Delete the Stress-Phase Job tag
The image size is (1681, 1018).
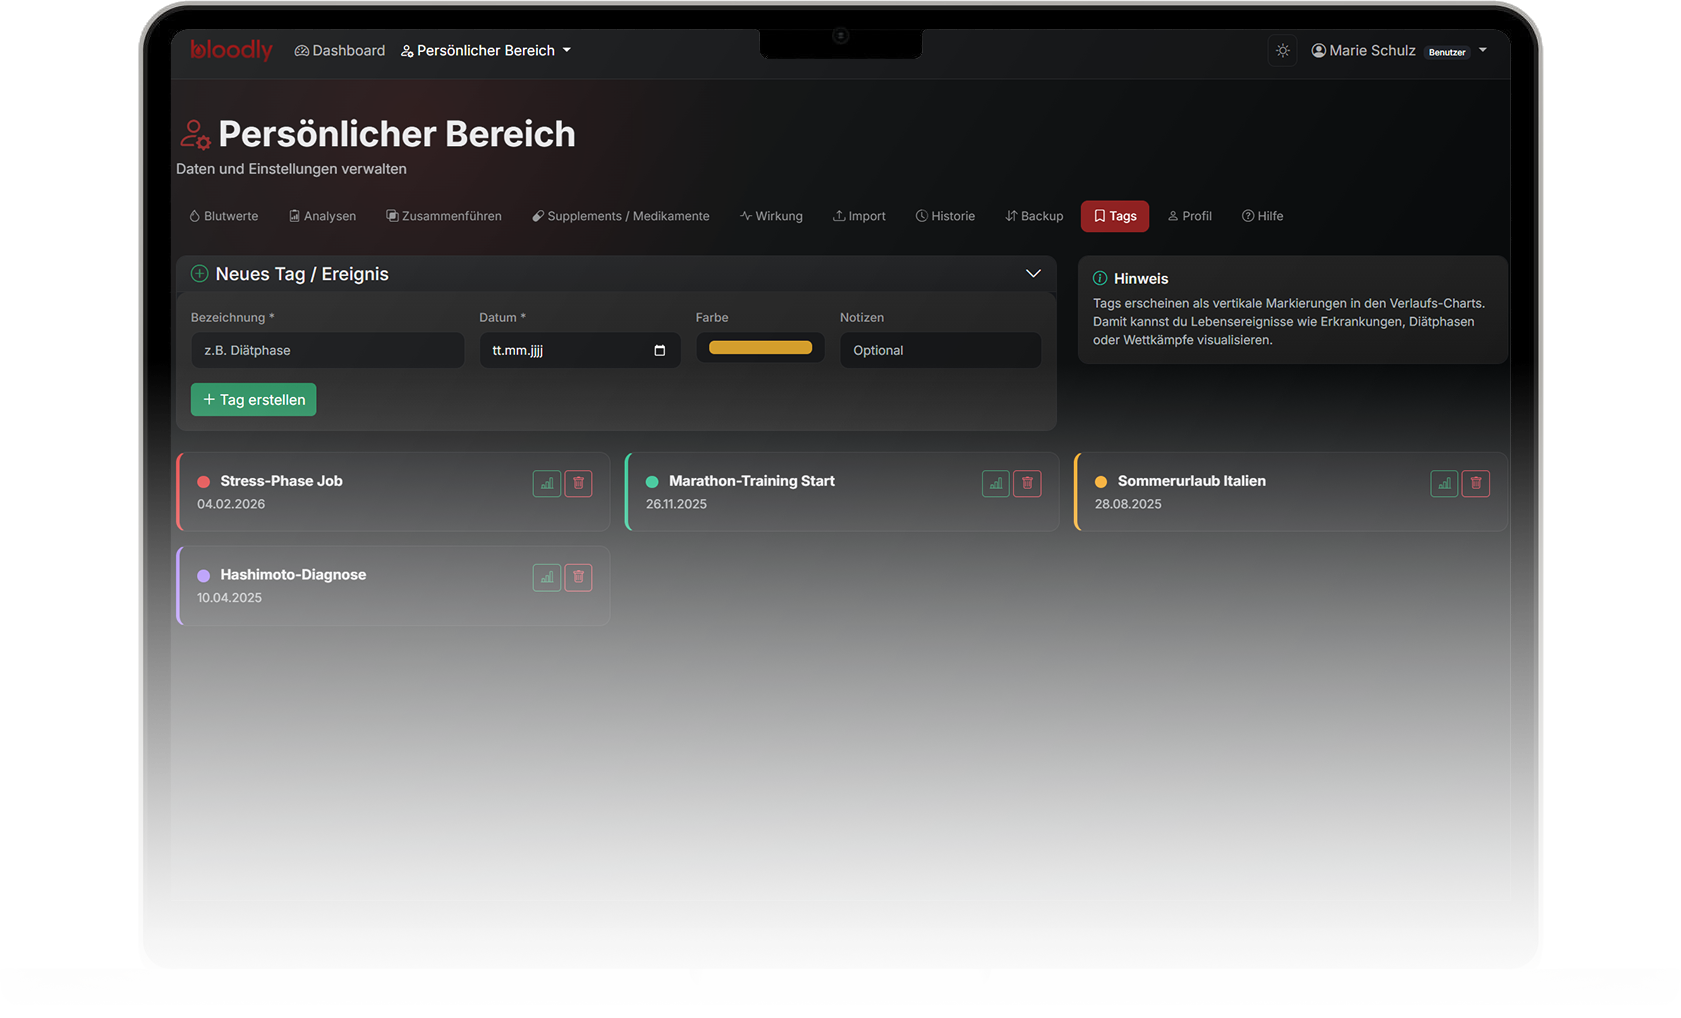coord(578,484)
